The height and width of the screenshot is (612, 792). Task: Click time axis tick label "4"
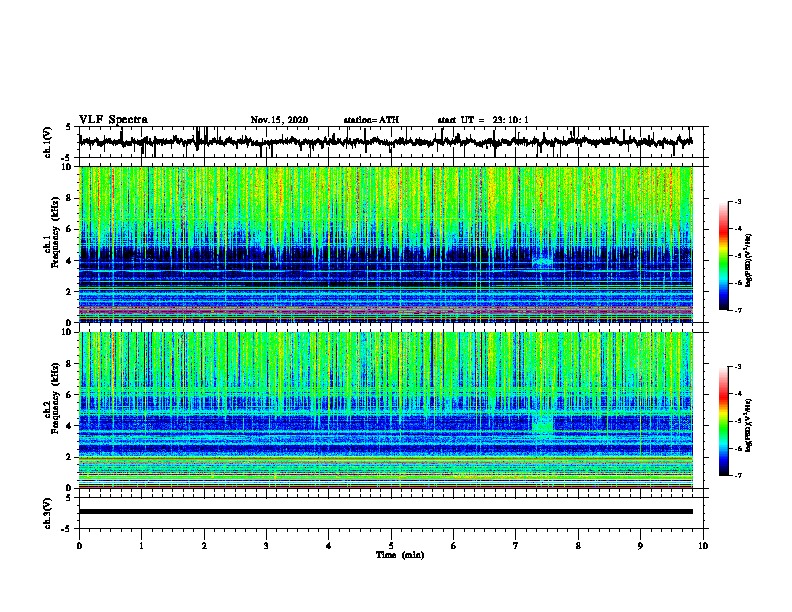click(329, 546)
